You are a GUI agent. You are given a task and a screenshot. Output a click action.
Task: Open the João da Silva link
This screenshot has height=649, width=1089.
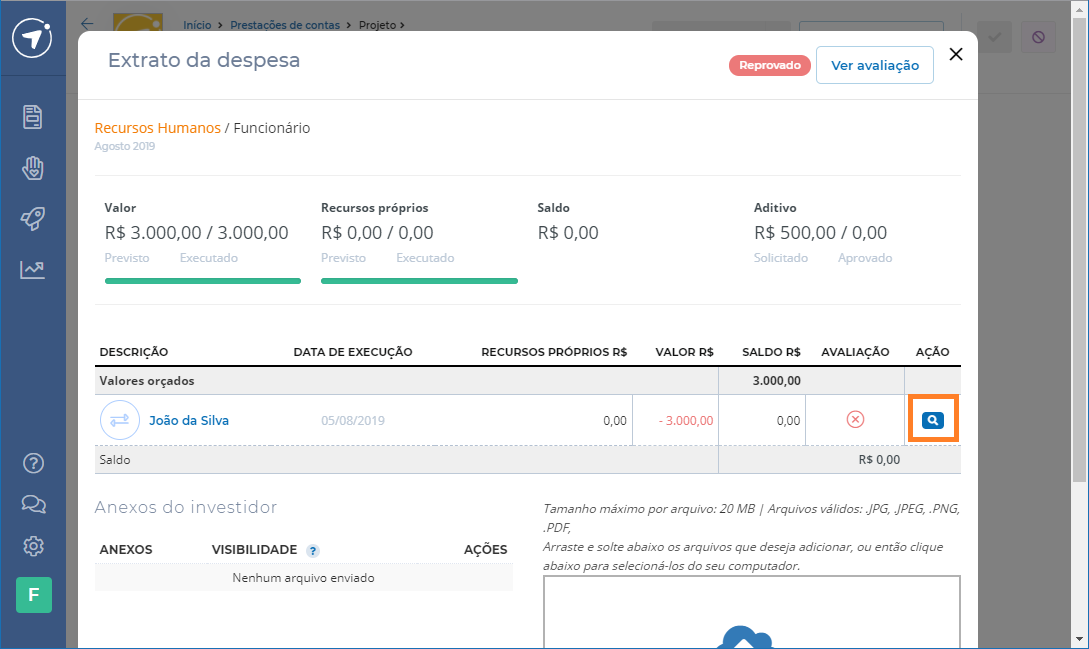pos(189,420)
